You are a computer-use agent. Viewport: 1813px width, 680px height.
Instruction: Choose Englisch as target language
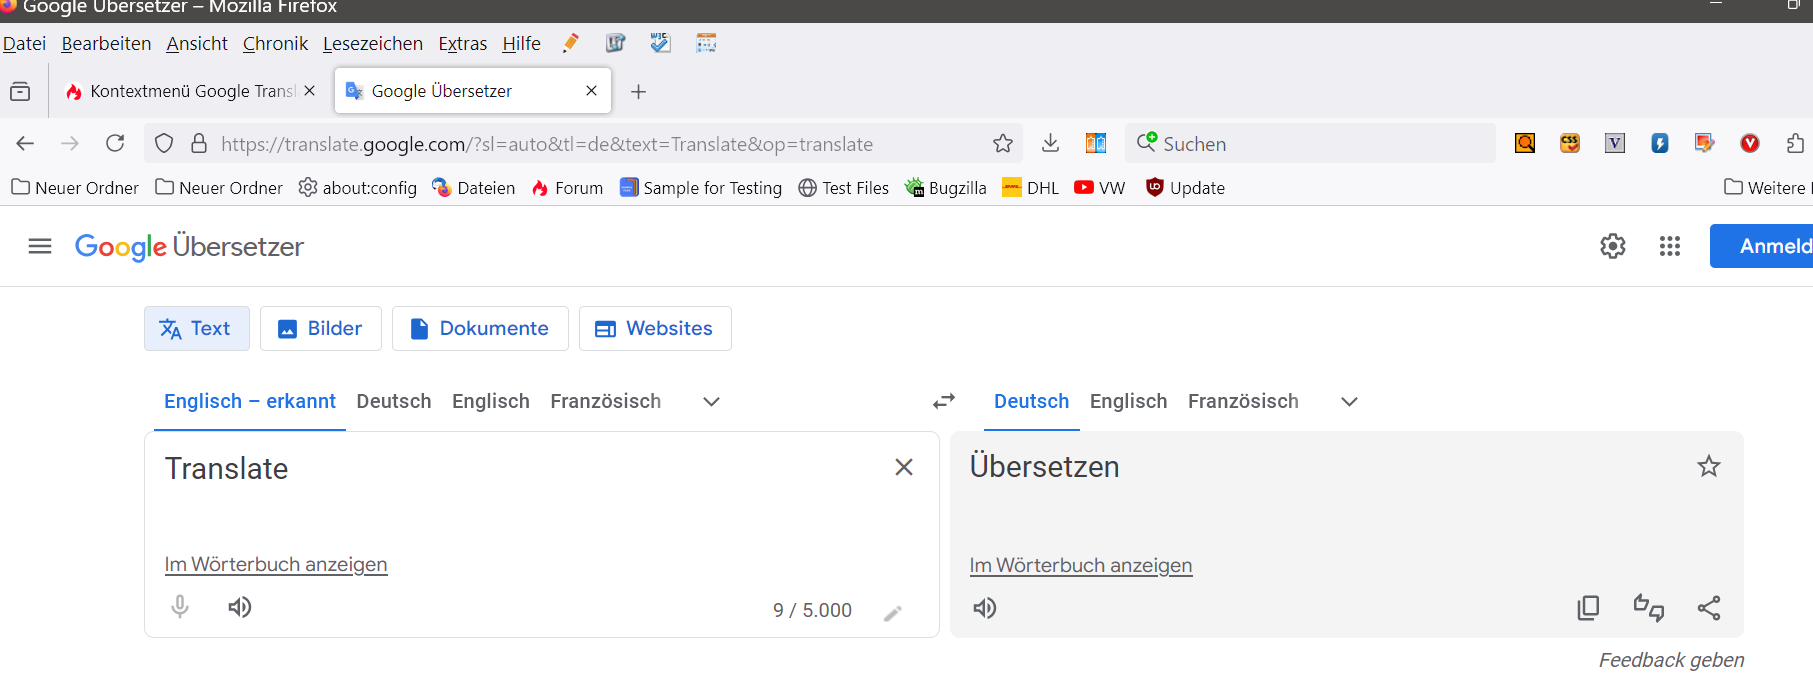click(x=1128, y=401)
